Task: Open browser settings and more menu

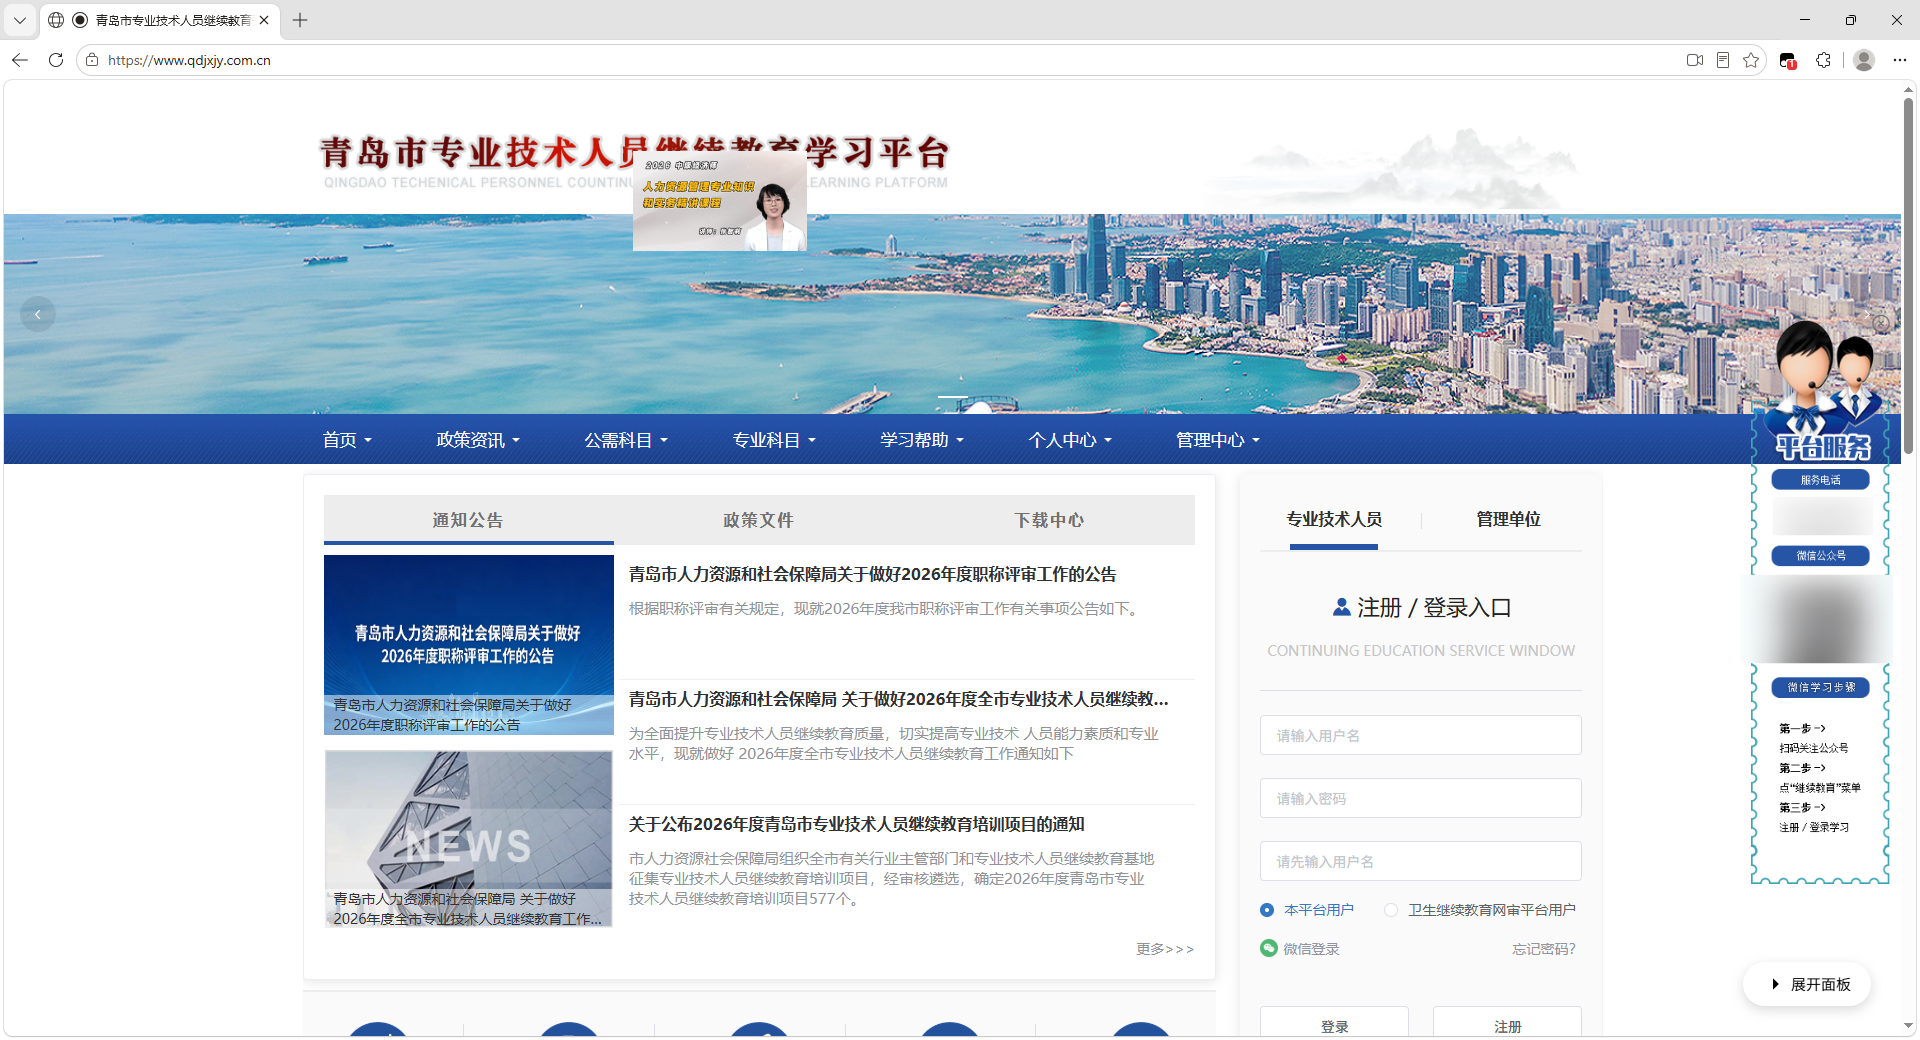Action: 1900,60
